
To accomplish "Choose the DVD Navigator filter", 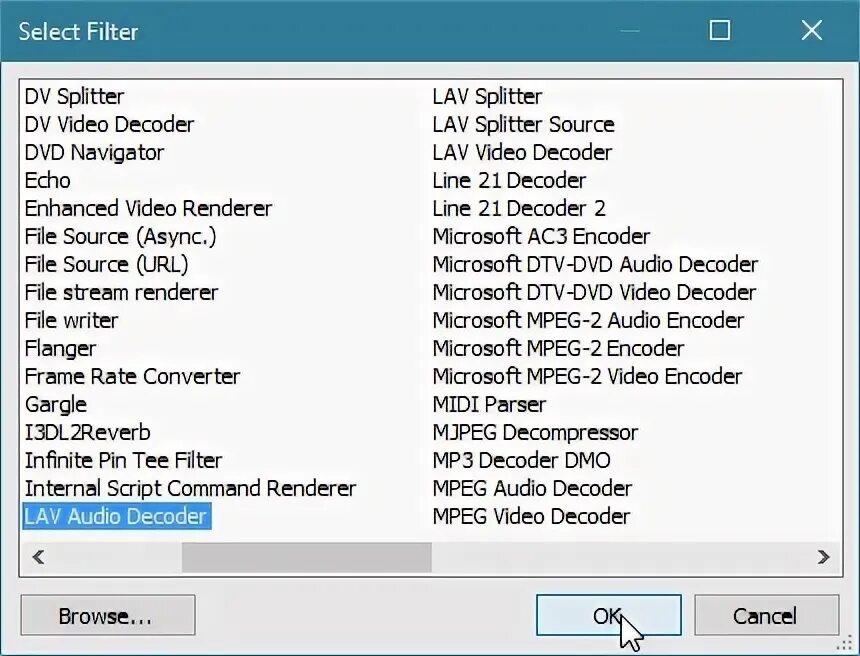I will (x=94, y=152).
